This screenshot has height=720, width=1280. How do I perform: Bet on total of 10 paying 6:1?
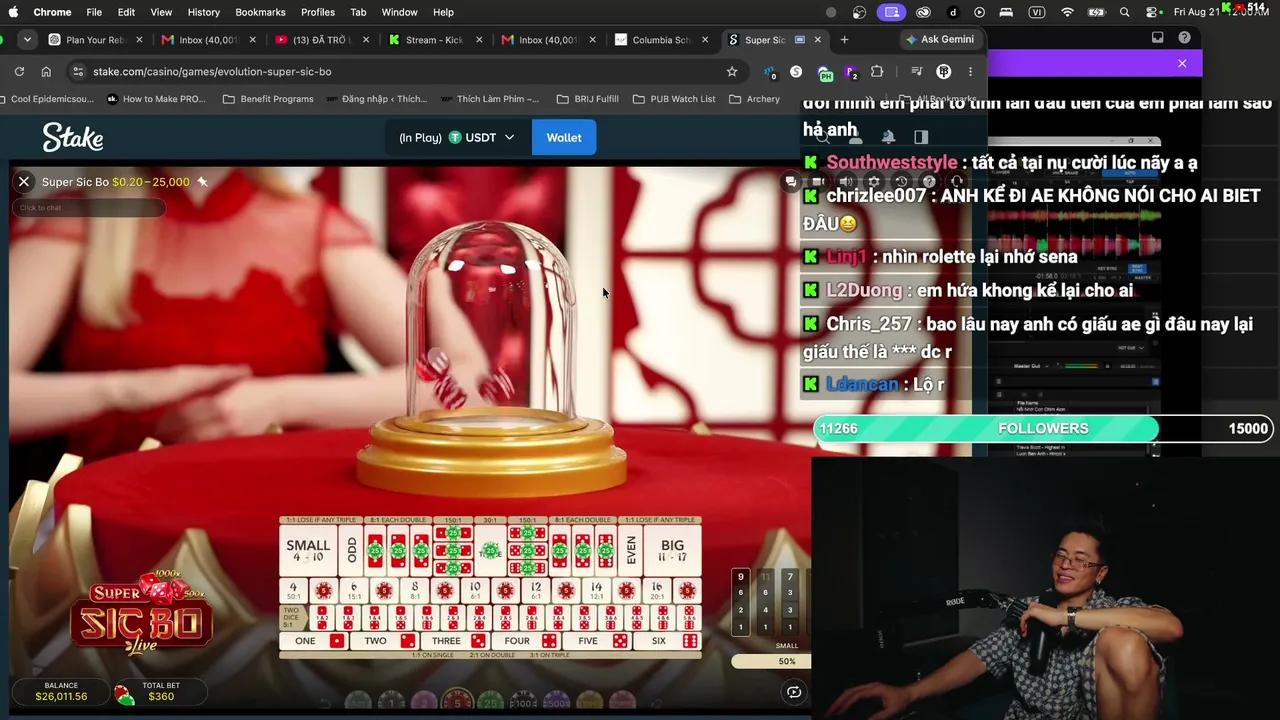point(475,590)
